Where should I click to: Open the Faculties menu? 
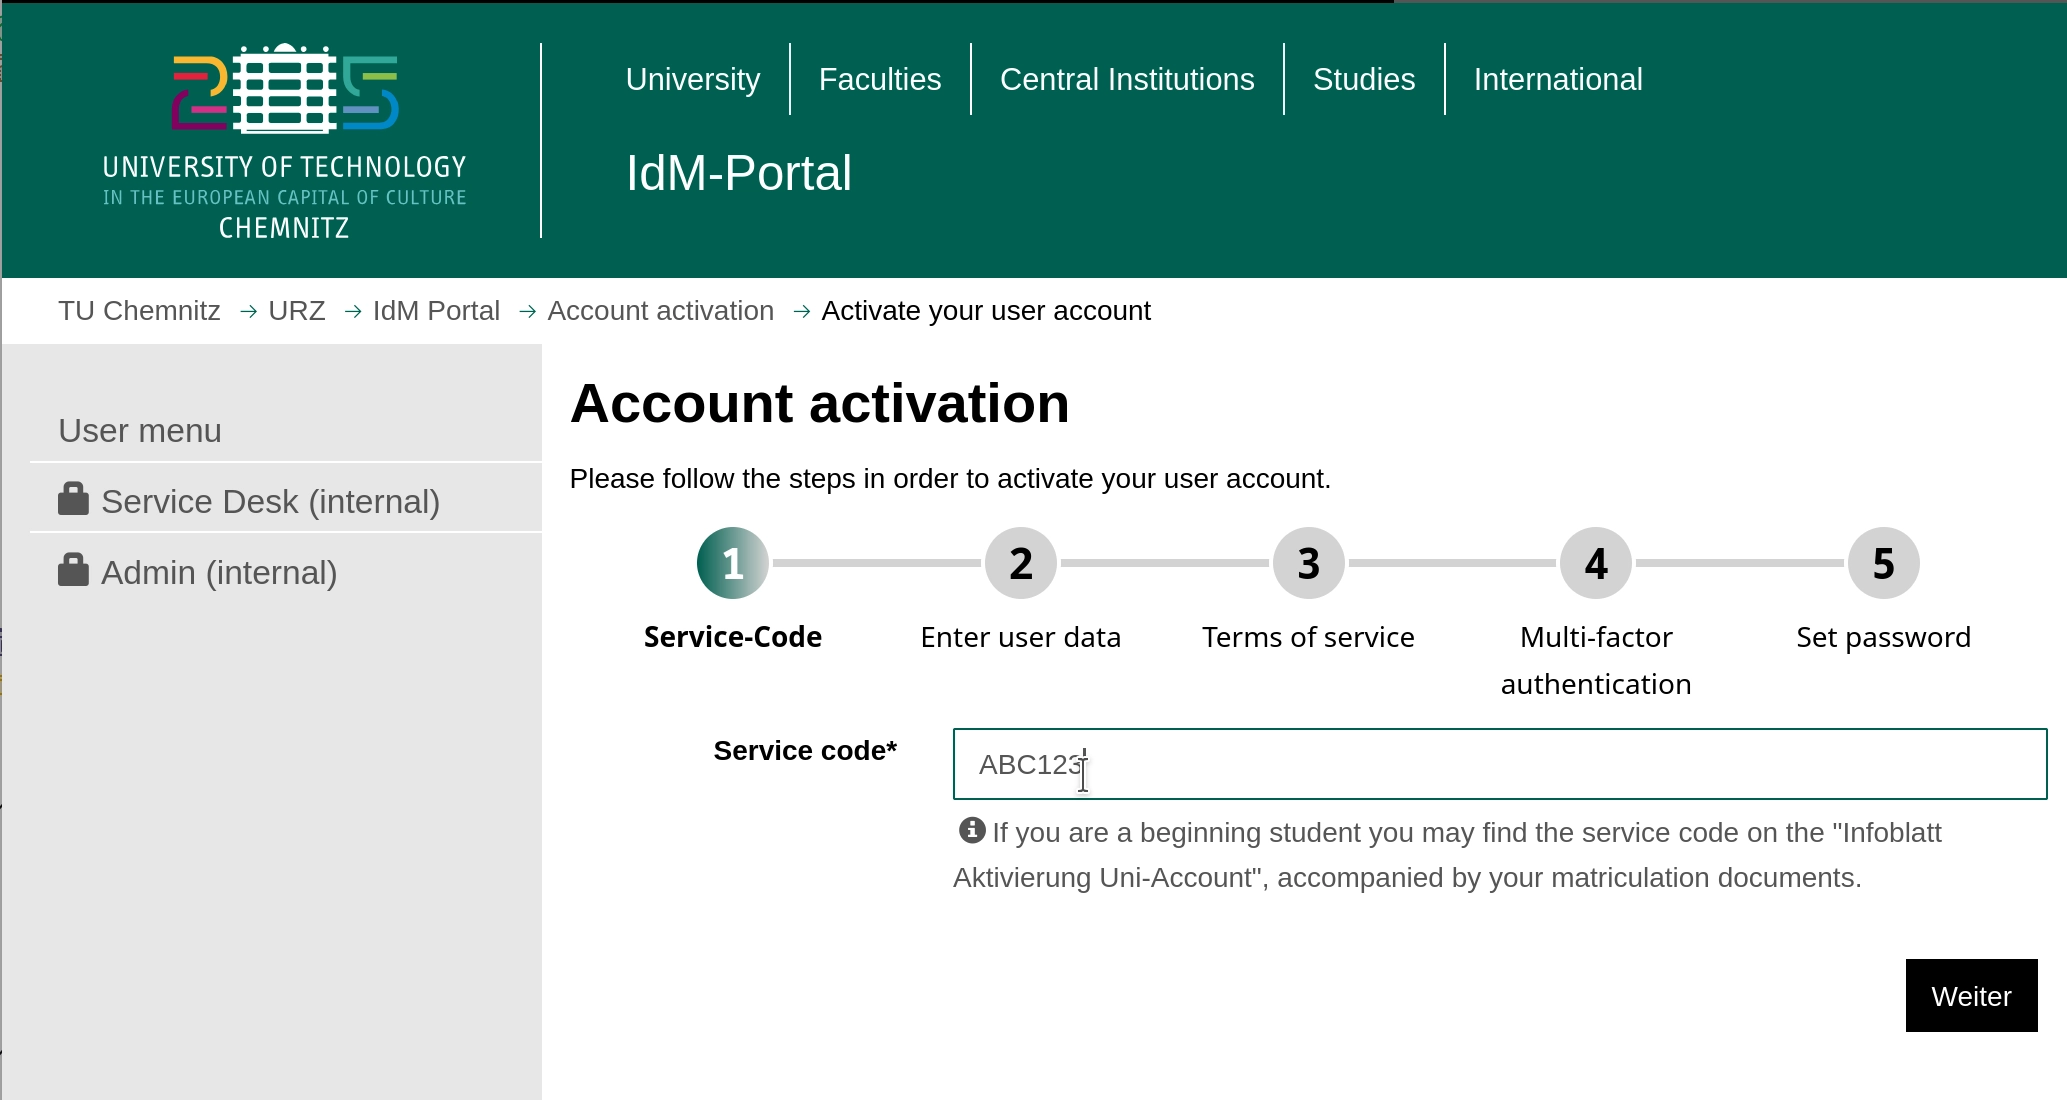879,78
